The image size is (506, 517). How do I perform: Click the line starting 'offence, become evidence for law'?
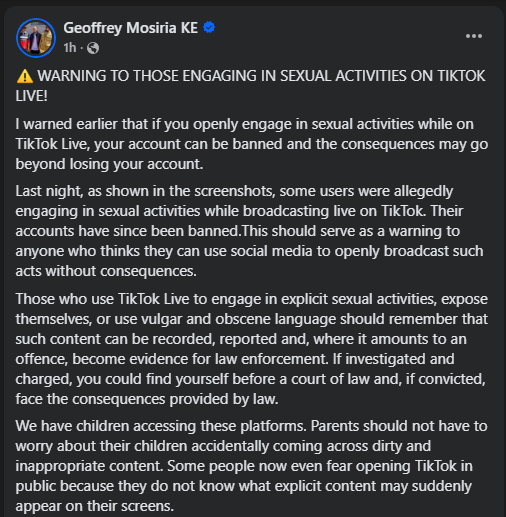235,359
